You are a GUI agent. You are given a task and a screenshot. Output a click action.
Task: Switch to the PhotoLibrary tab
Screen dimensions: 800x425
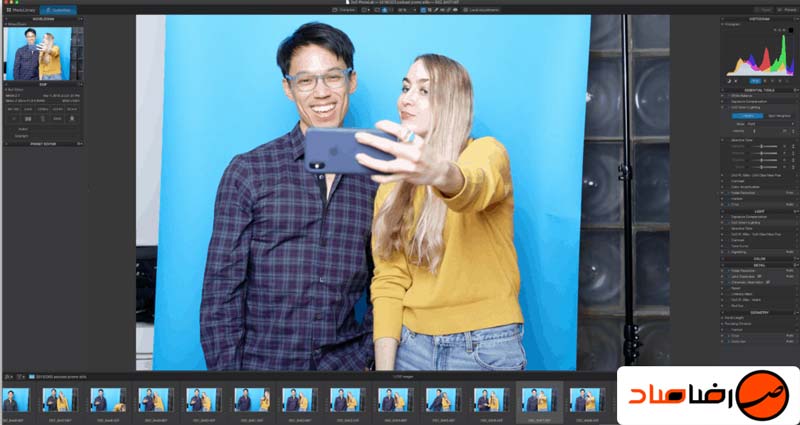pos(20,10)
